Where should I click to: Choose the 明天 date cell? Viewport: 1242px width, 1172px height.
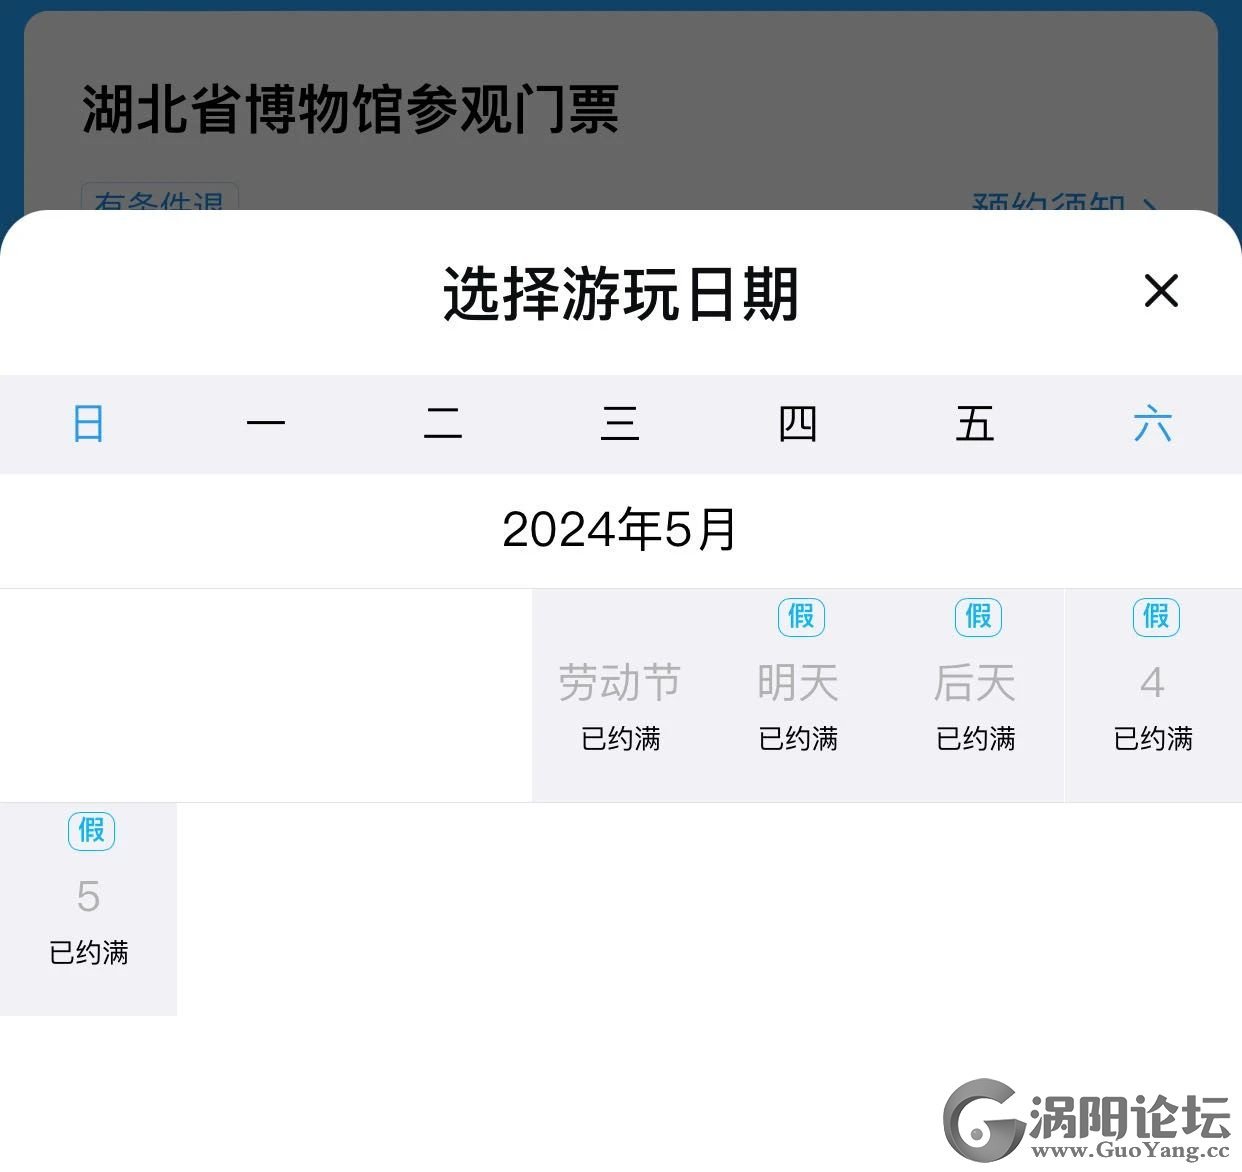[798, 696]
